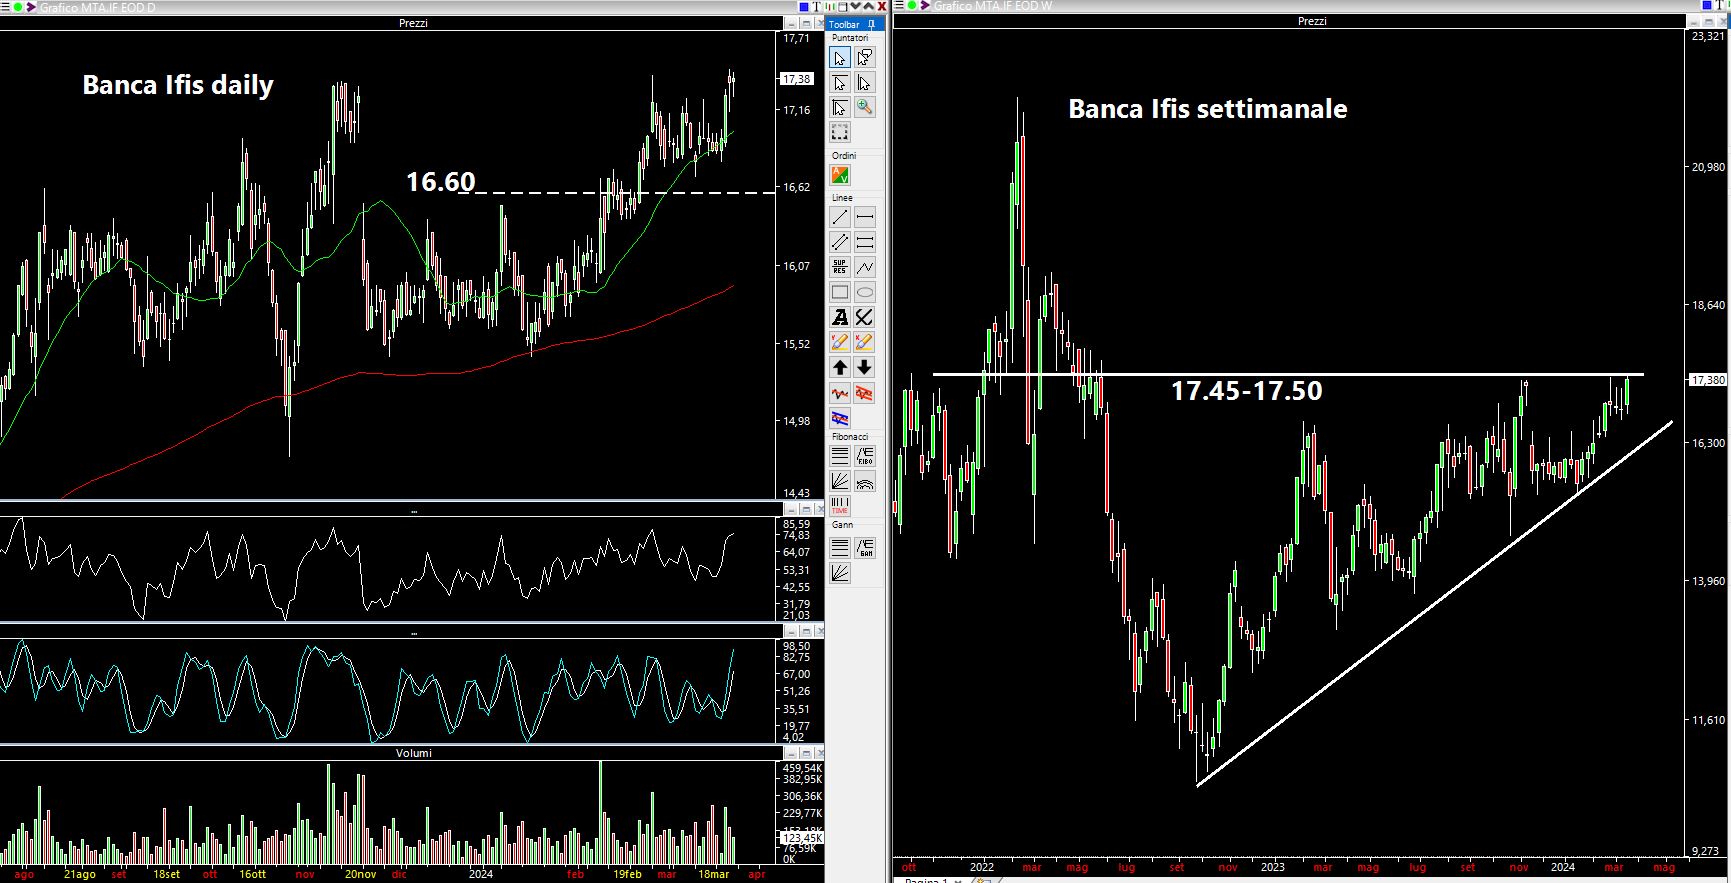
Task: Select the parallel trendlines channel tool
Action: (840, 242)
